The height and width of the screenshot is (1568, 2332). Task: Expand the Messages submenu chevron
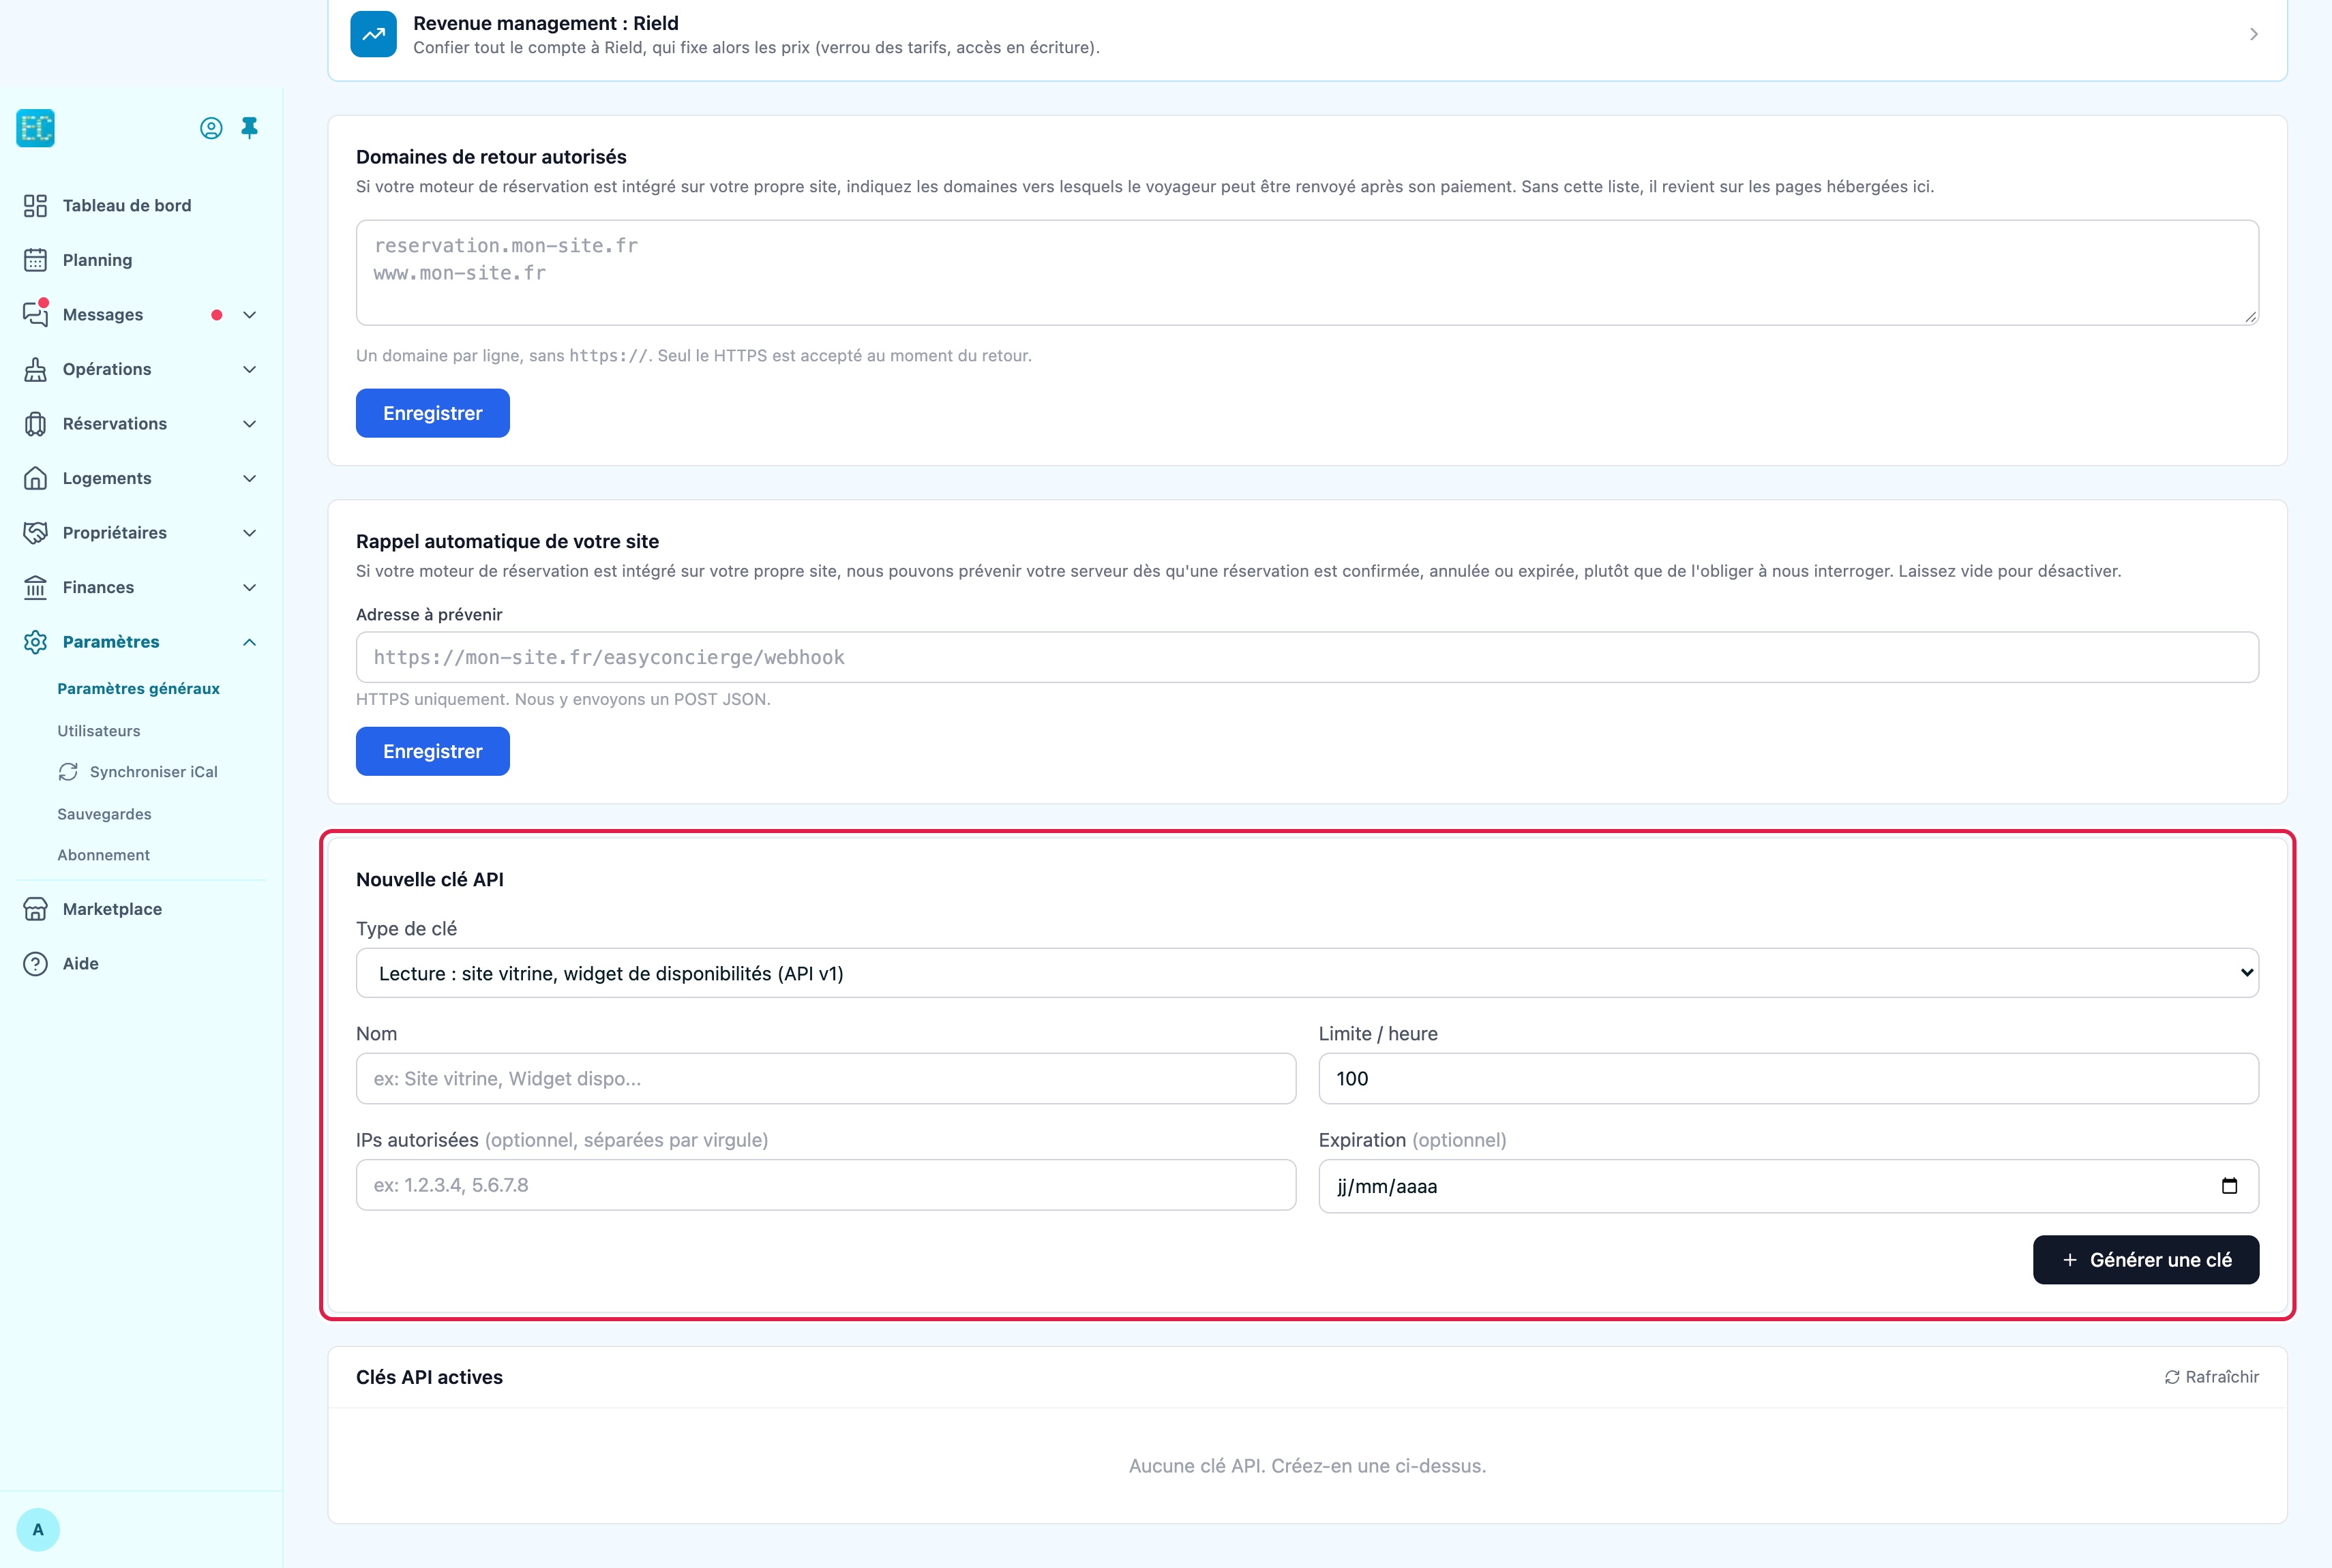[x=250, y=315]
